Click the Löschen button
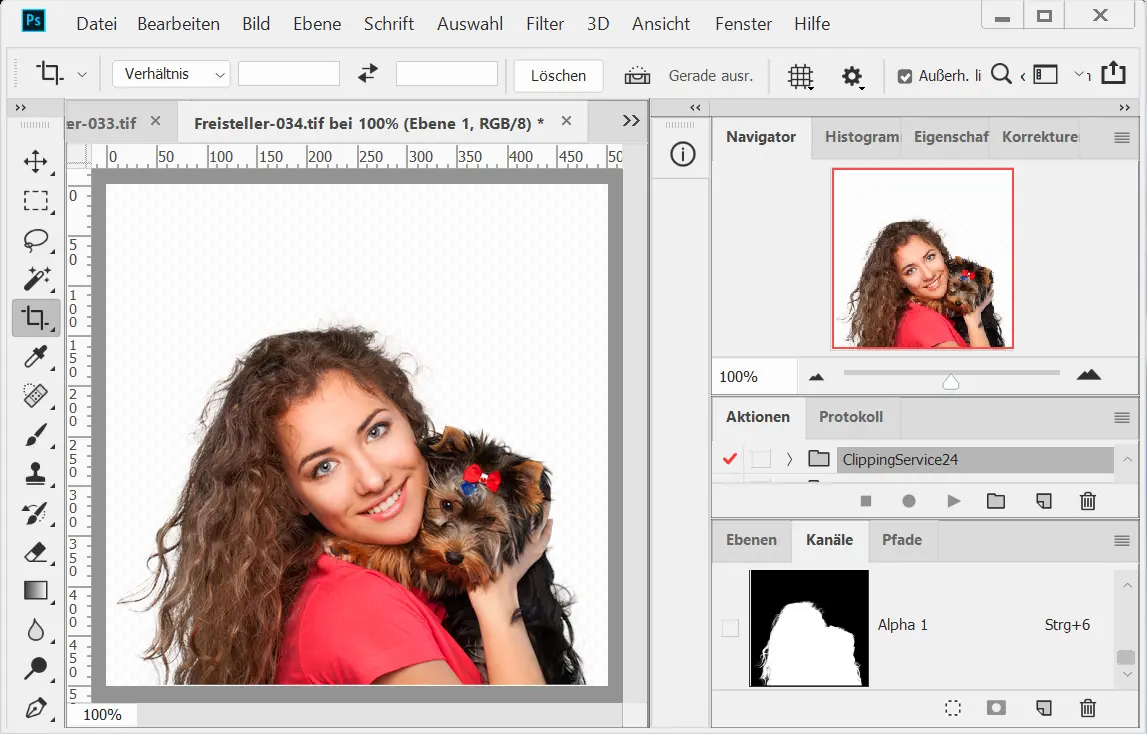This screenshot has height=734, width=1147. click(x=558, y=75)
